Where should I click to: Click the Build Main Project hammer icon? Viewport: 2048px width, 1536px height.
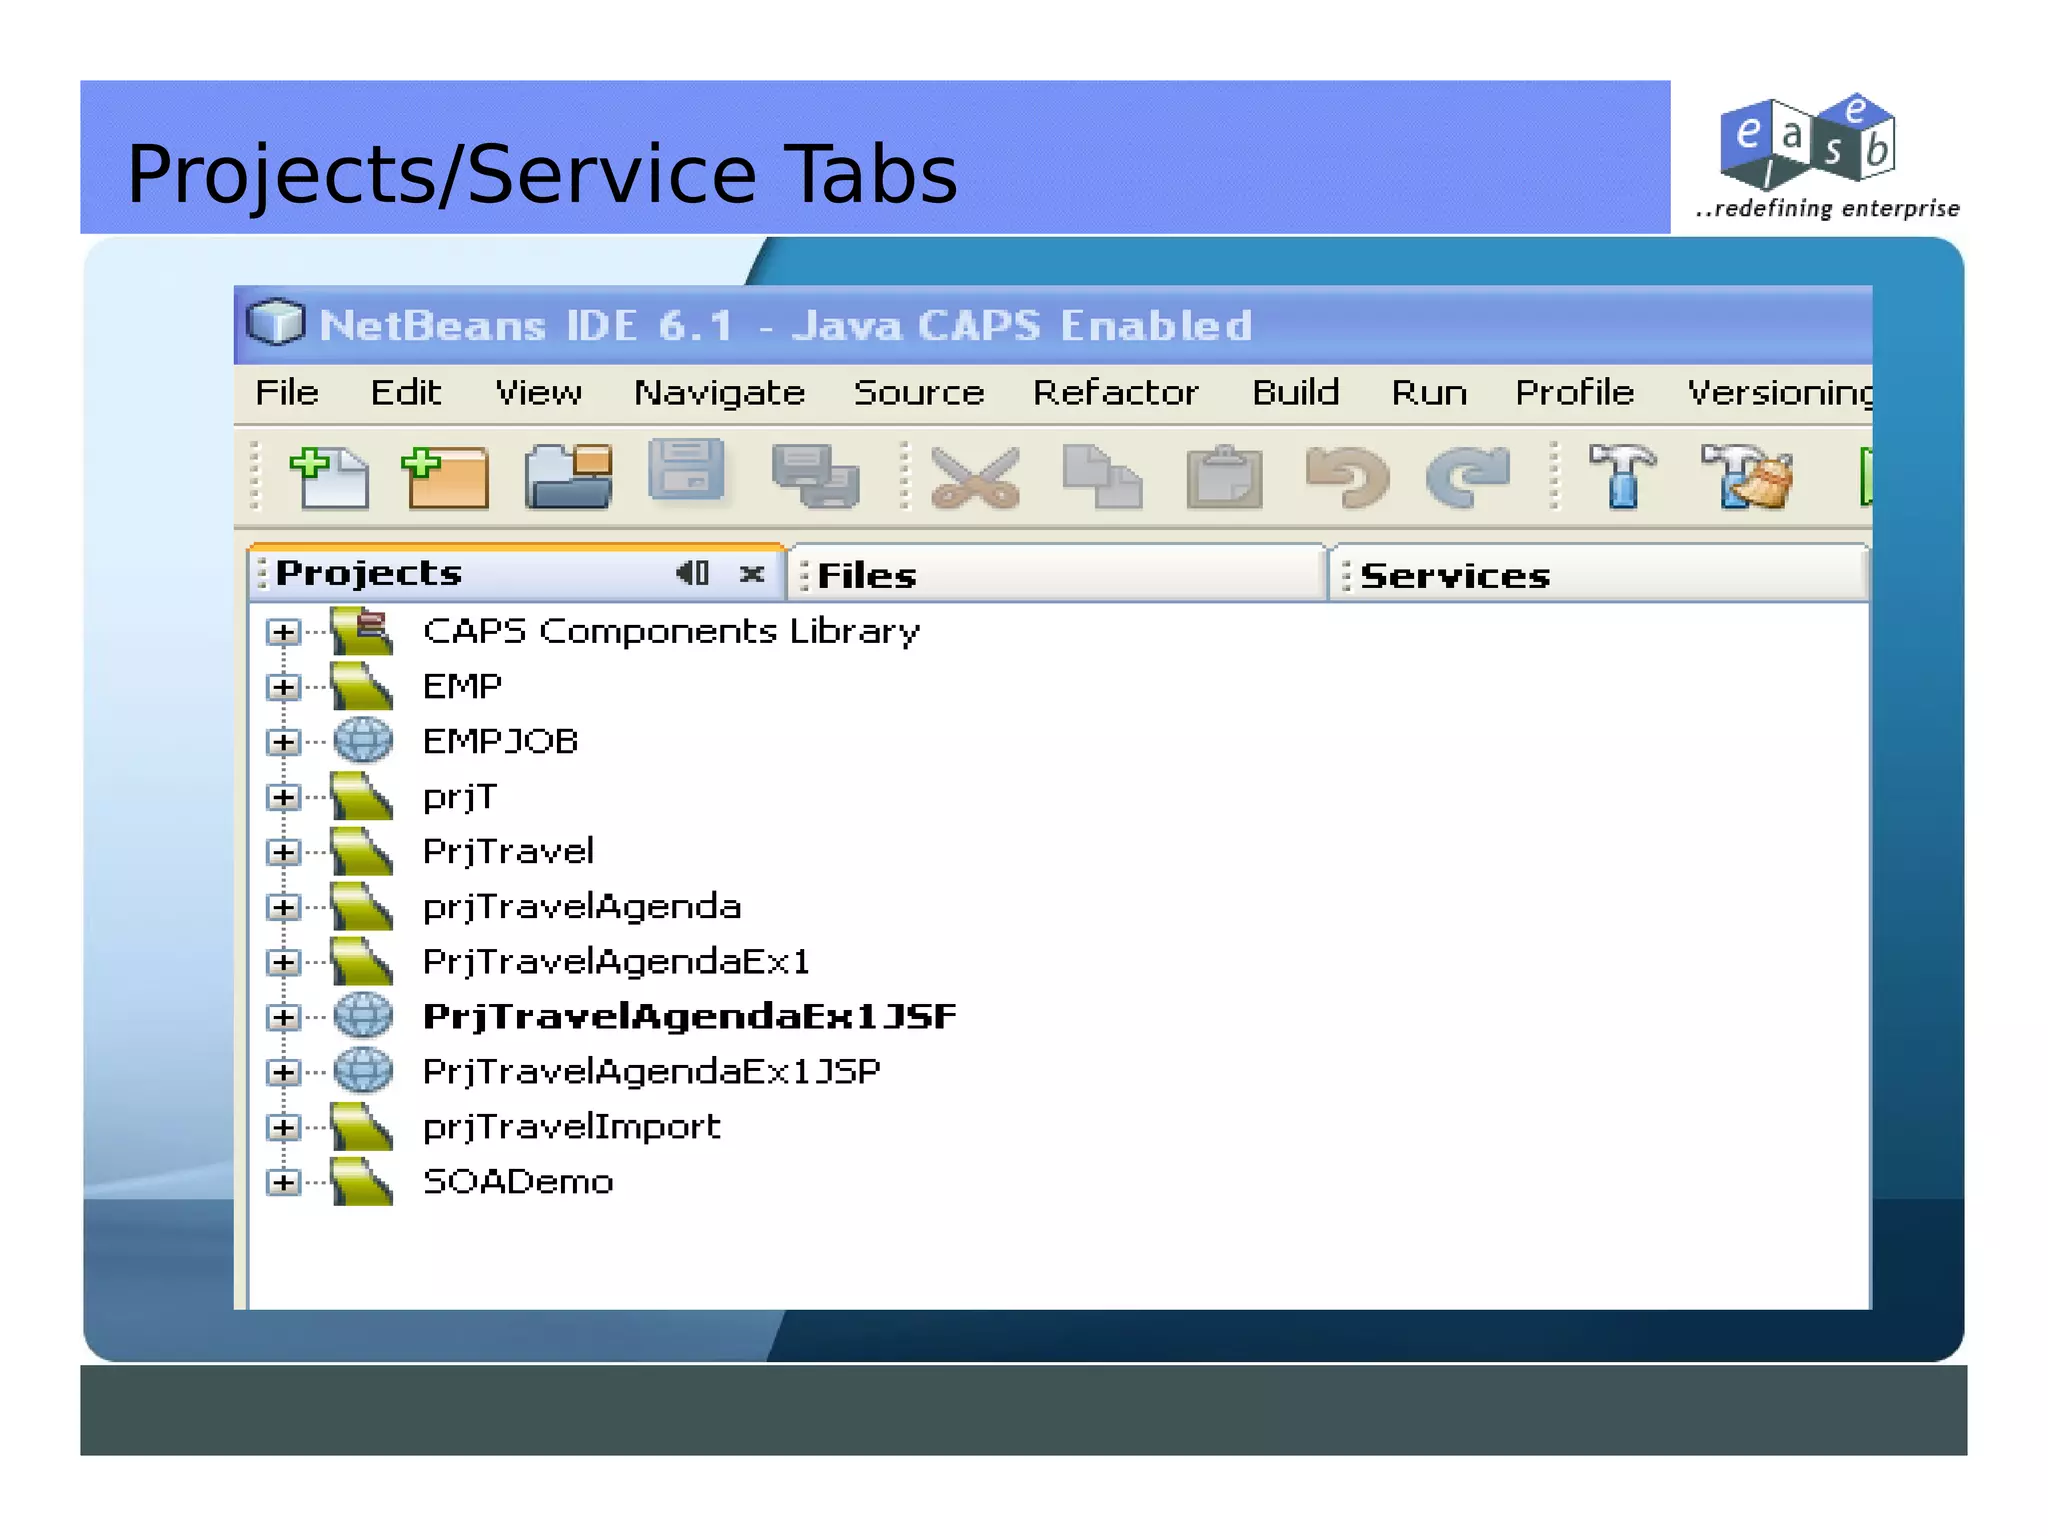pyautogui.click(x=1622, y=476)
